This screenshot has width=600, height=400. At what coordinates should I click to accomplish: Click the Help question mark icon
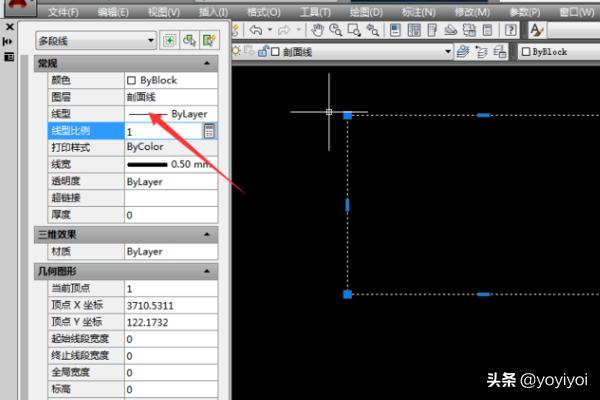tap(510, 30)
